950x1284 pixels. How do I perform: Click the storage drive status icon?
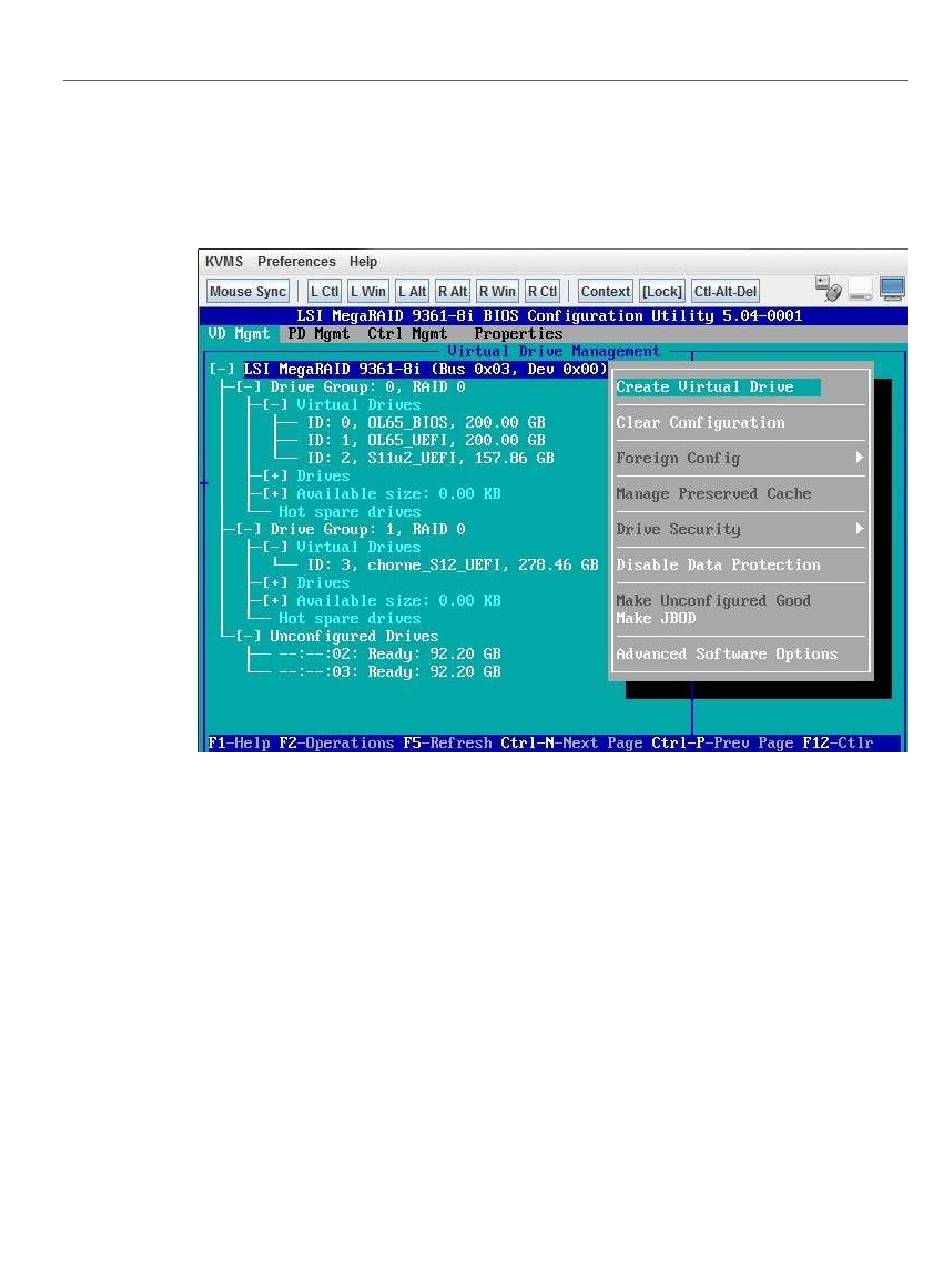pos(861,292)
